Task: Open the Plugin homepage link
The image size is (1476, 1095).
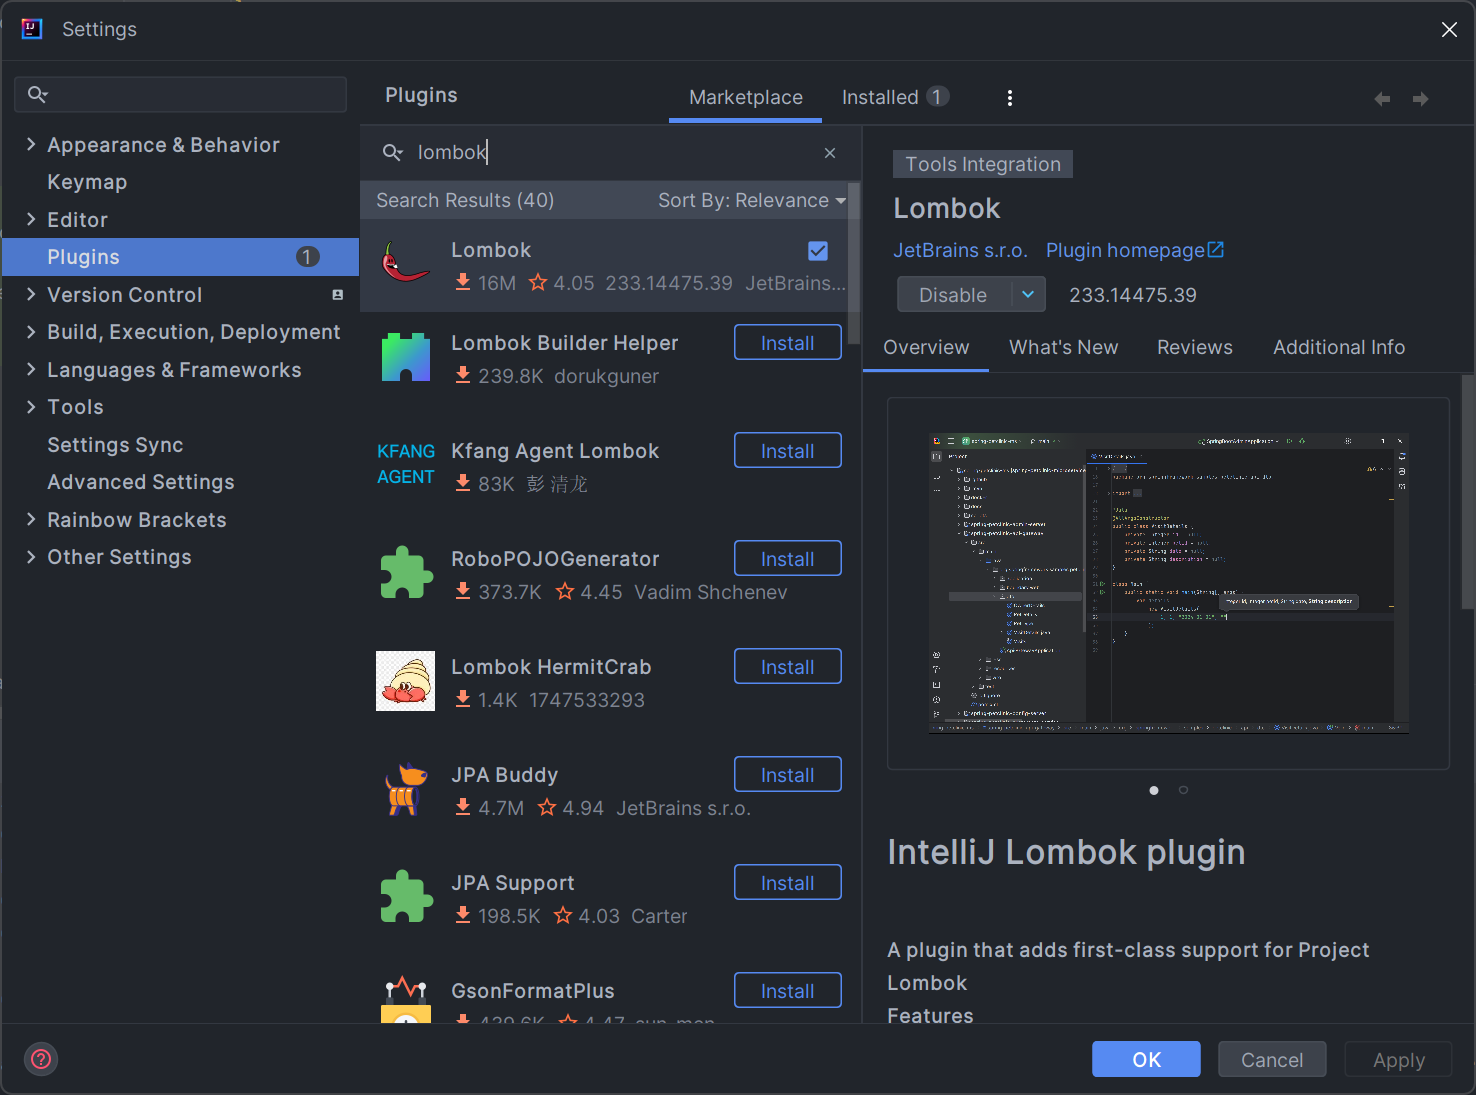Action: point(1125,250)
